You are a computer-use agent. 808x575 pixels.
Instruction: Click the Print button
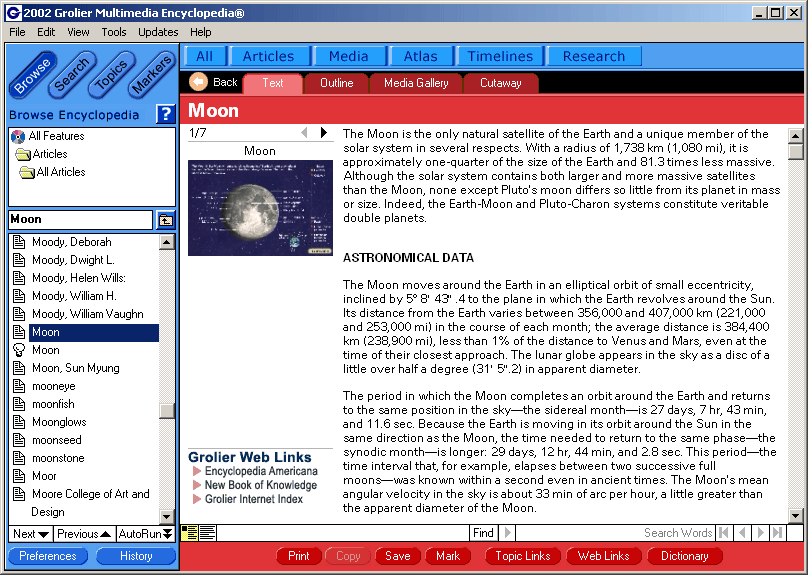pos(299,556)
